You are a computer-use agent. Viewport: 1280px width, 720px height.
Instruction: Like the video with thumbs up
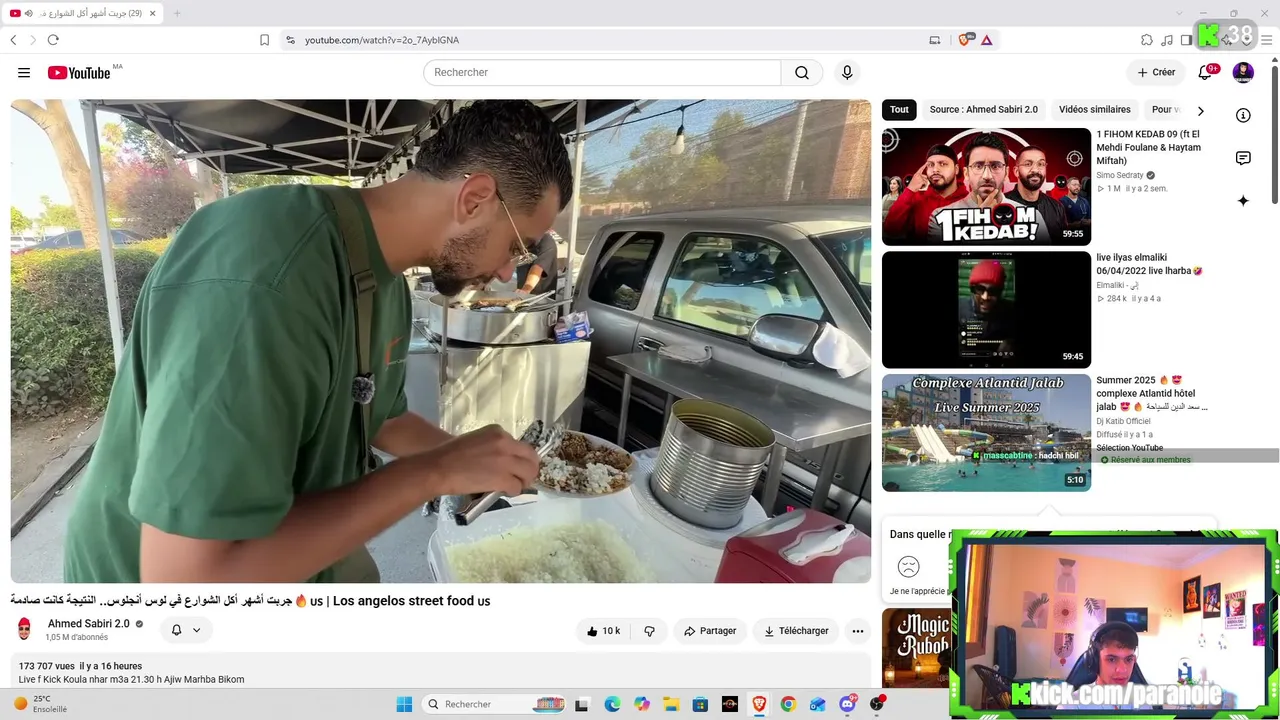(603, 631)
